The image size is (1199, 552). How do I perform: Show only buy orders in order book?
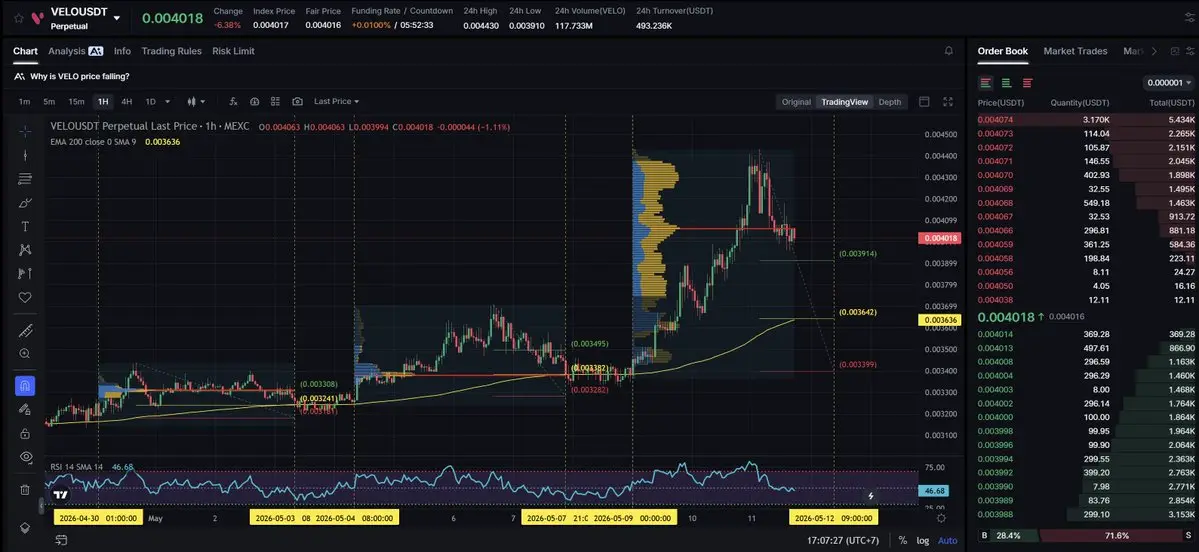click(1006, 83)
